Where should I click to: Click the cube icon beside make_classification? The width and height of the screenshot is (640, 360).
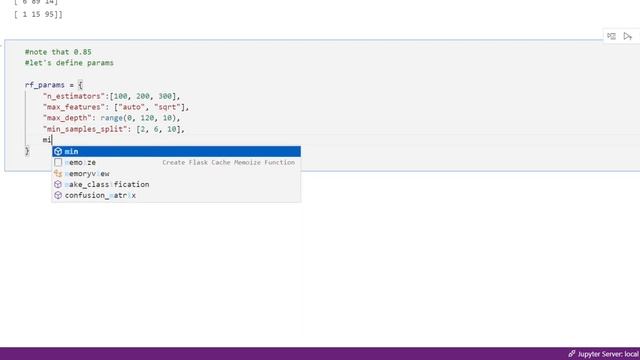pos(58,184)
